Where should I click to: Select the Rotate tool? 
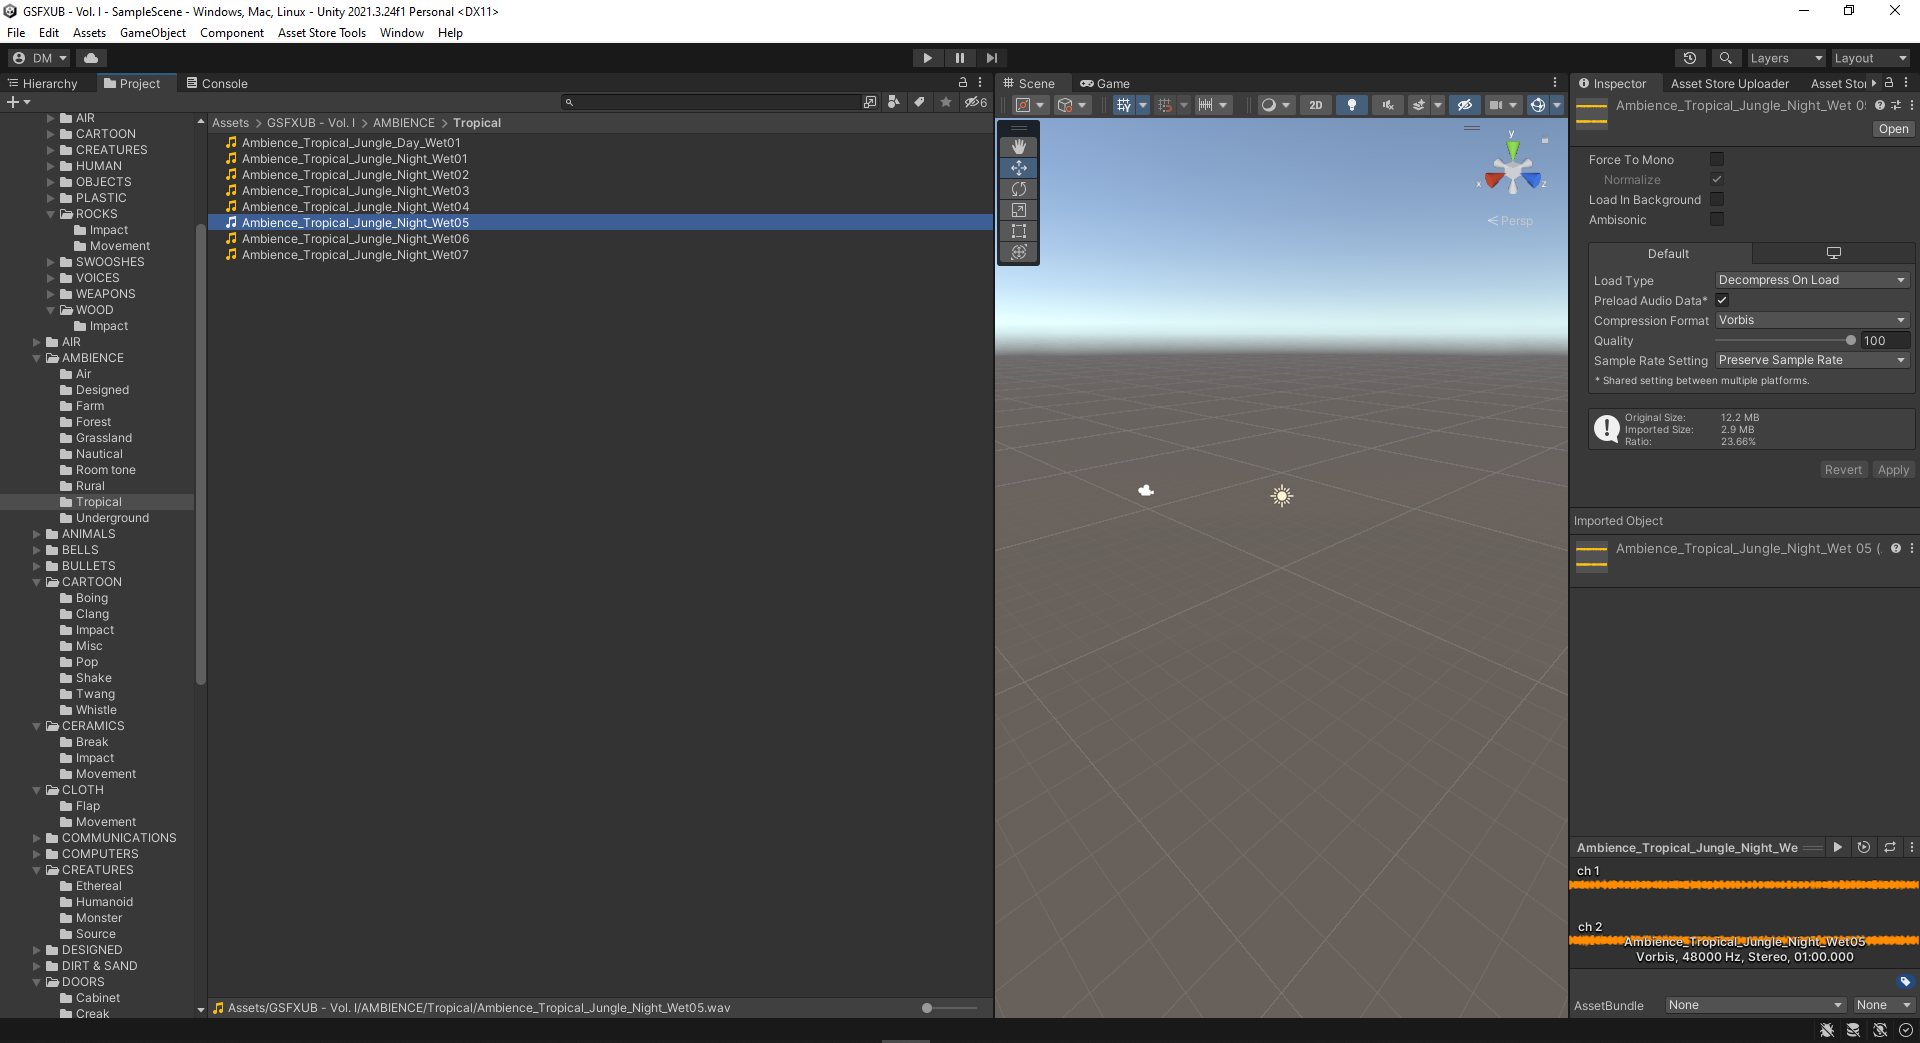[1019, 189]
